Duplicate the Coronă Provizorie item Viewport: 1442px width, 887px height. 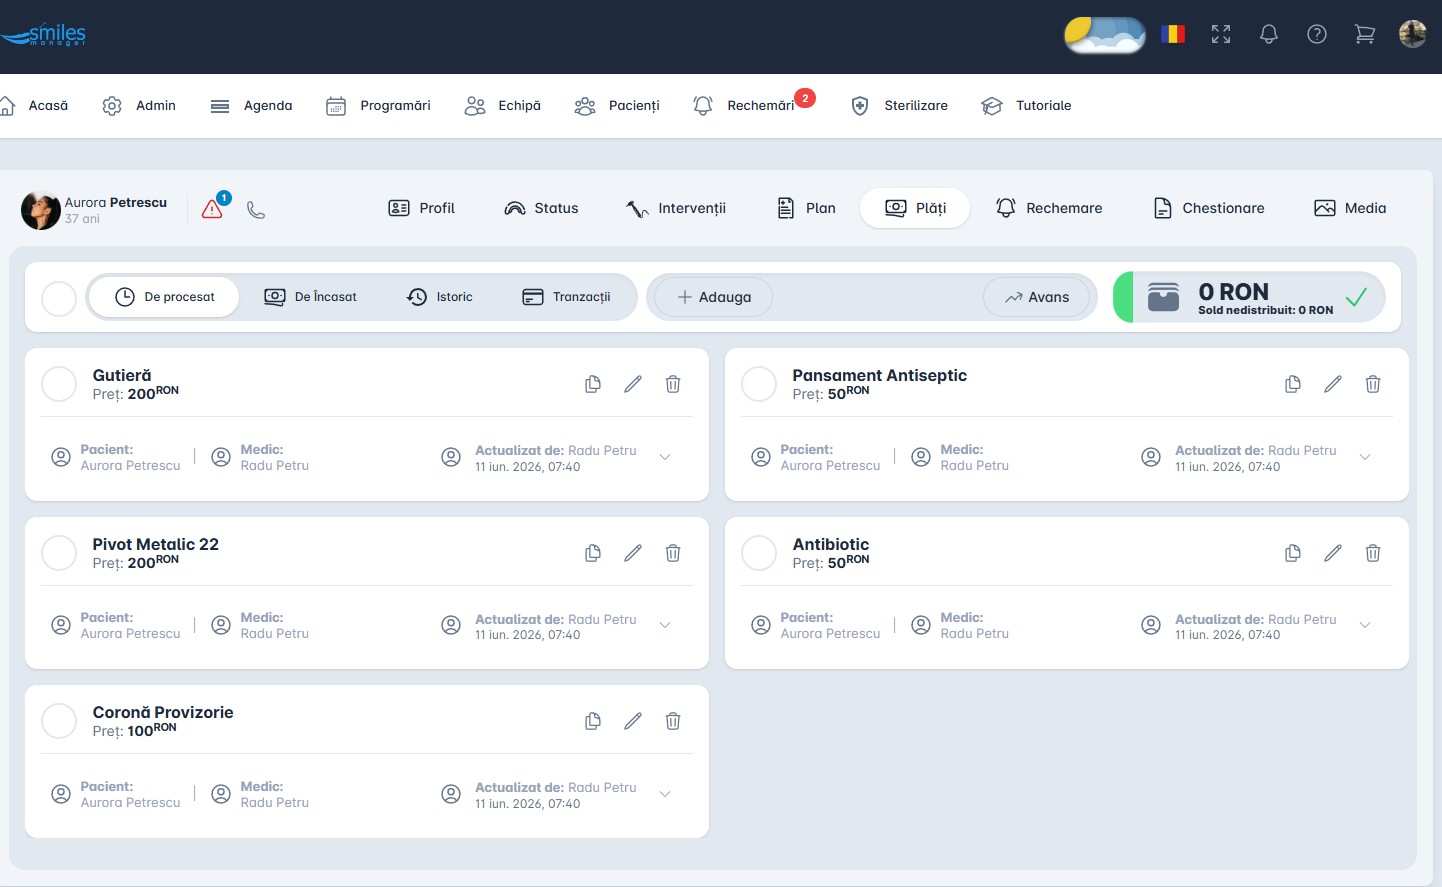tap(593, 721)
